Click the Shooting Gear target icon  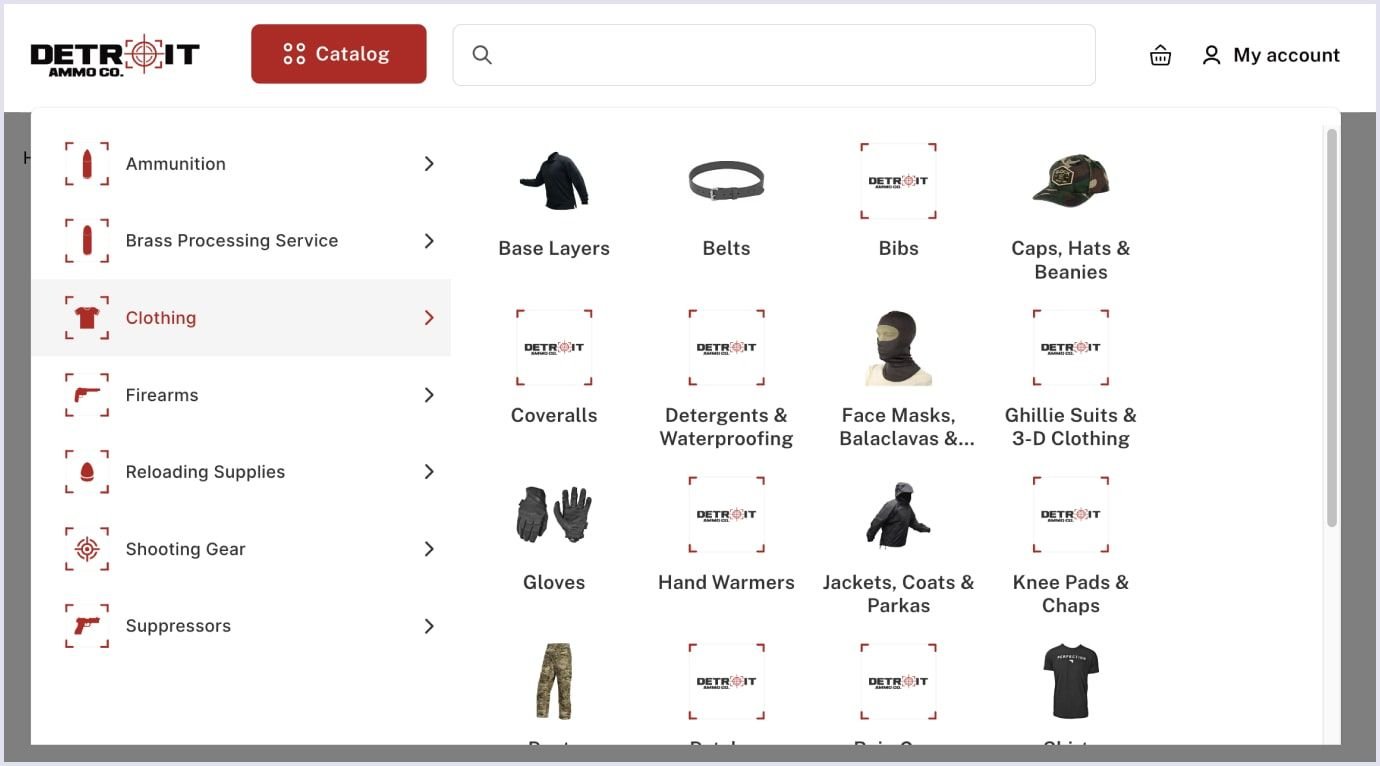click(x=87, y=549)
